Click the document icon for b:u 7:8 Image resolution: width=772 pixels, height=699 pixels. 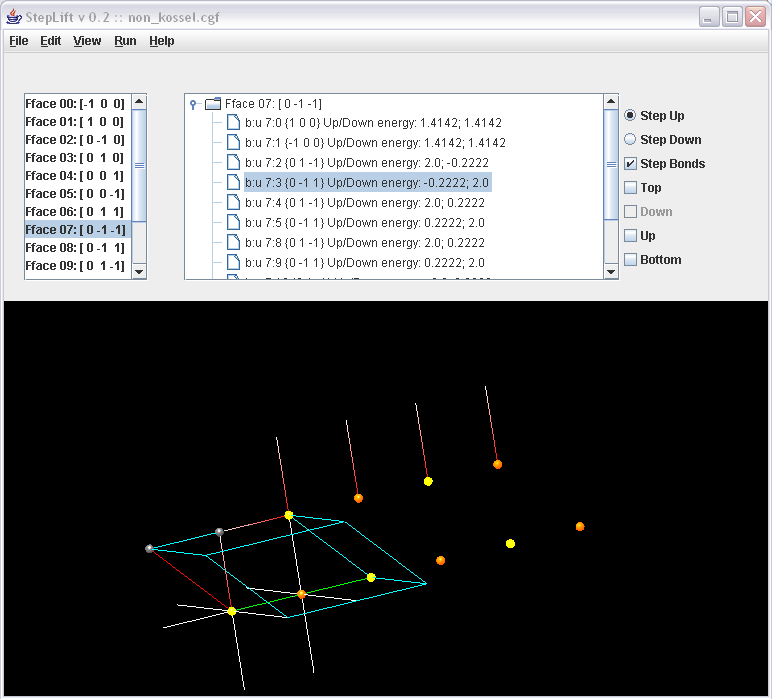[x=233, y=243]
